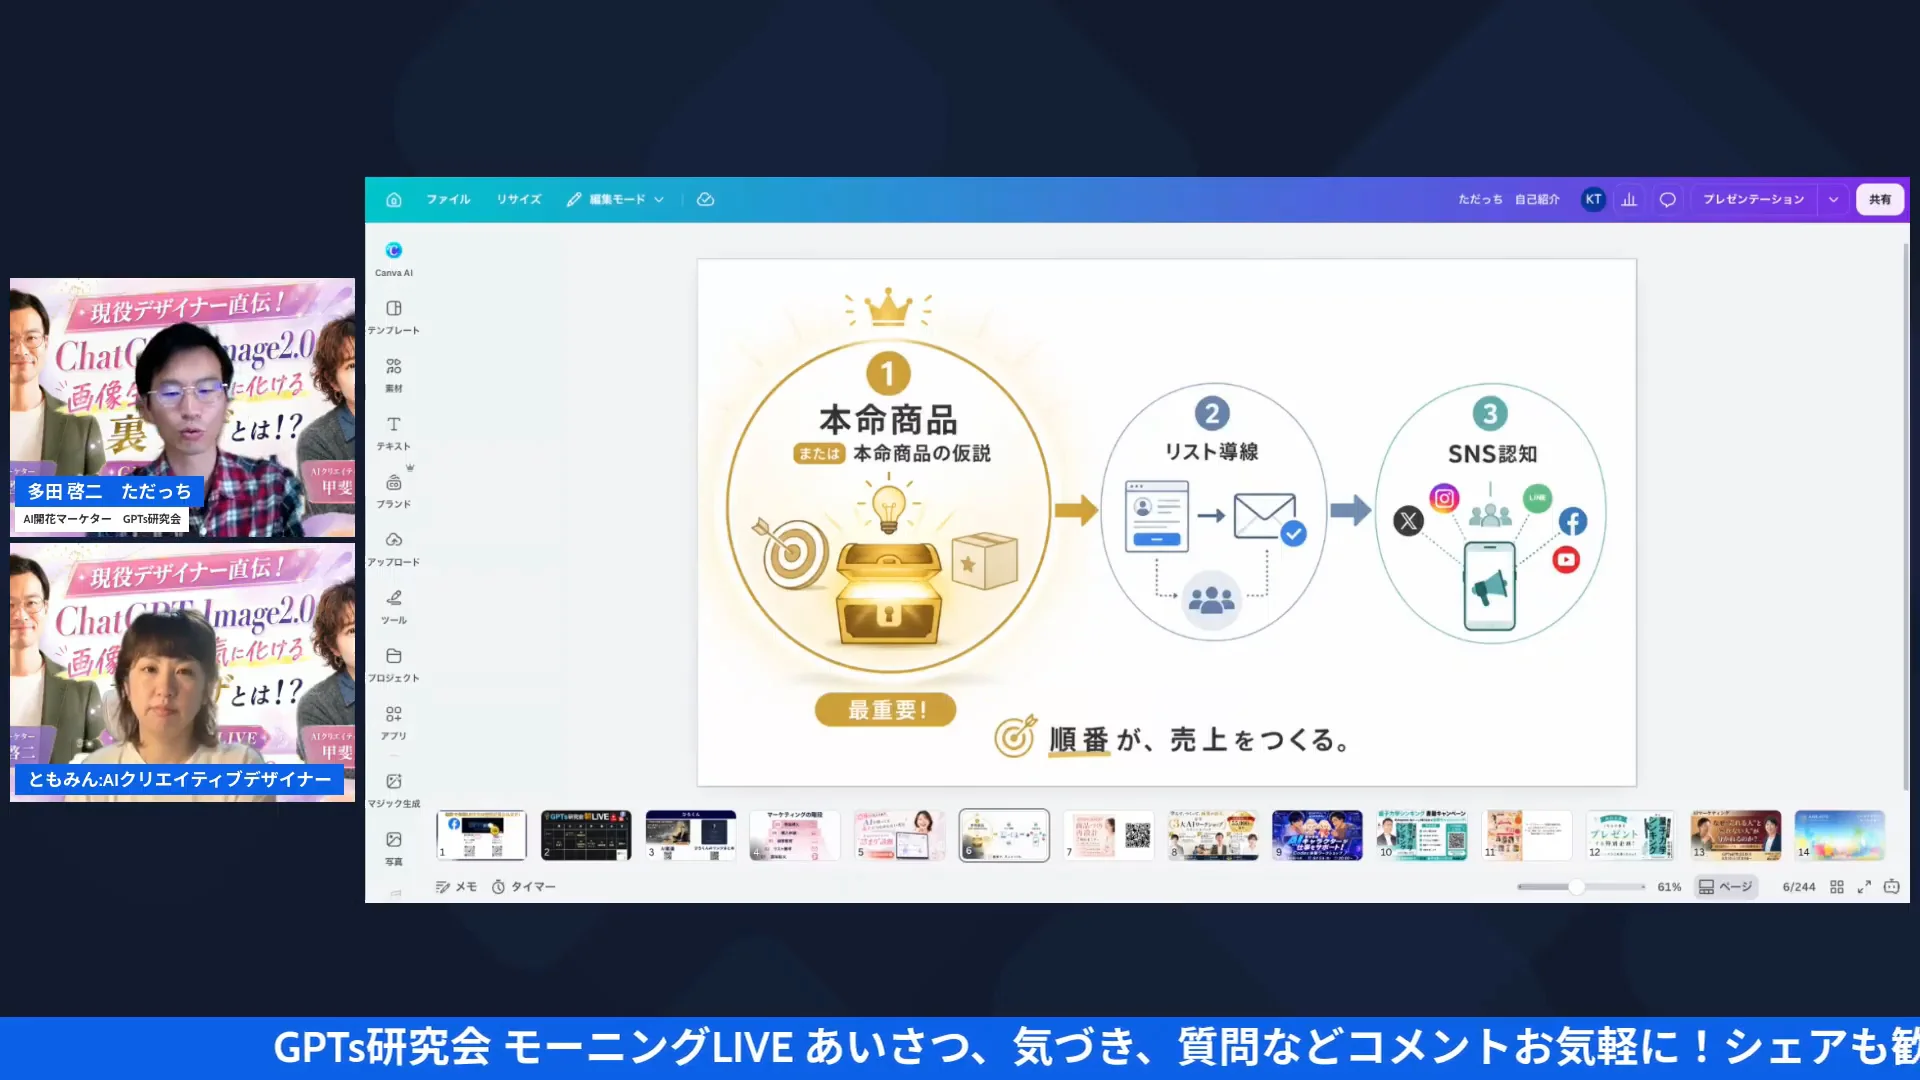The width and height of the screenshot is (1920, 1080).
Task: Open the assistant robot icon in footer
Action: [x=1892, y=887]
